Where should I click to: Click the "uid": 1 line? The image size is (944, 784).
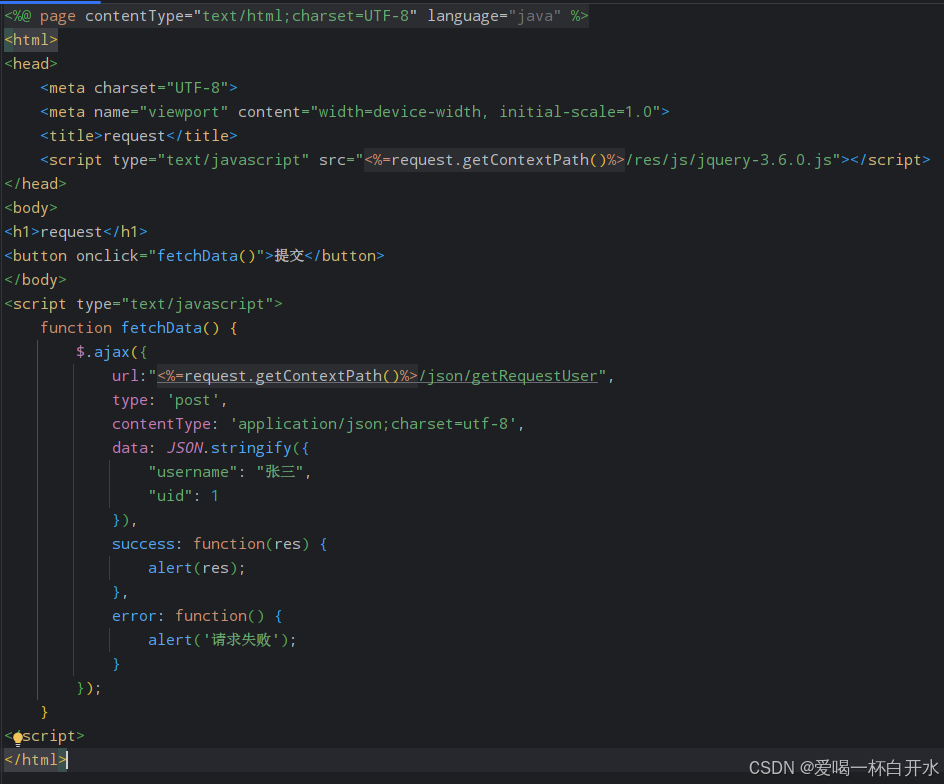[x=183, y=496]
